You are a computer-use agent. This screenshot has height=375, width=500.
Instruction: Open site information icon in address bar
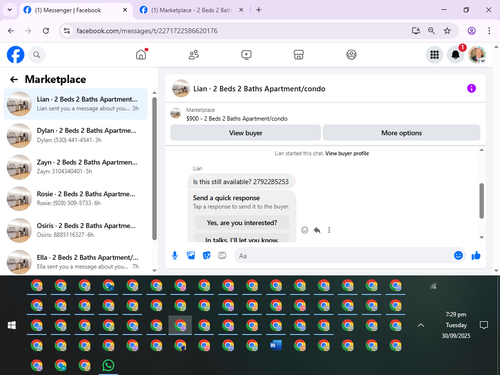[x=67, y=31]
